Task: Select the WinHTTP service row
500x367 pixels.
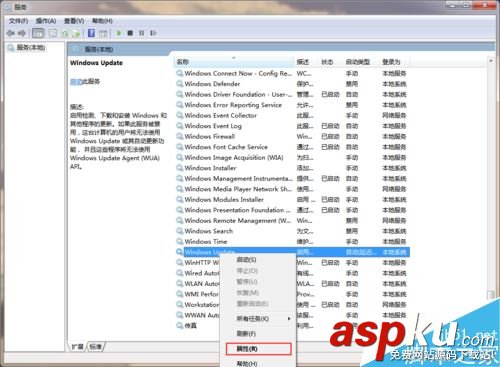Action: [202, 263]
